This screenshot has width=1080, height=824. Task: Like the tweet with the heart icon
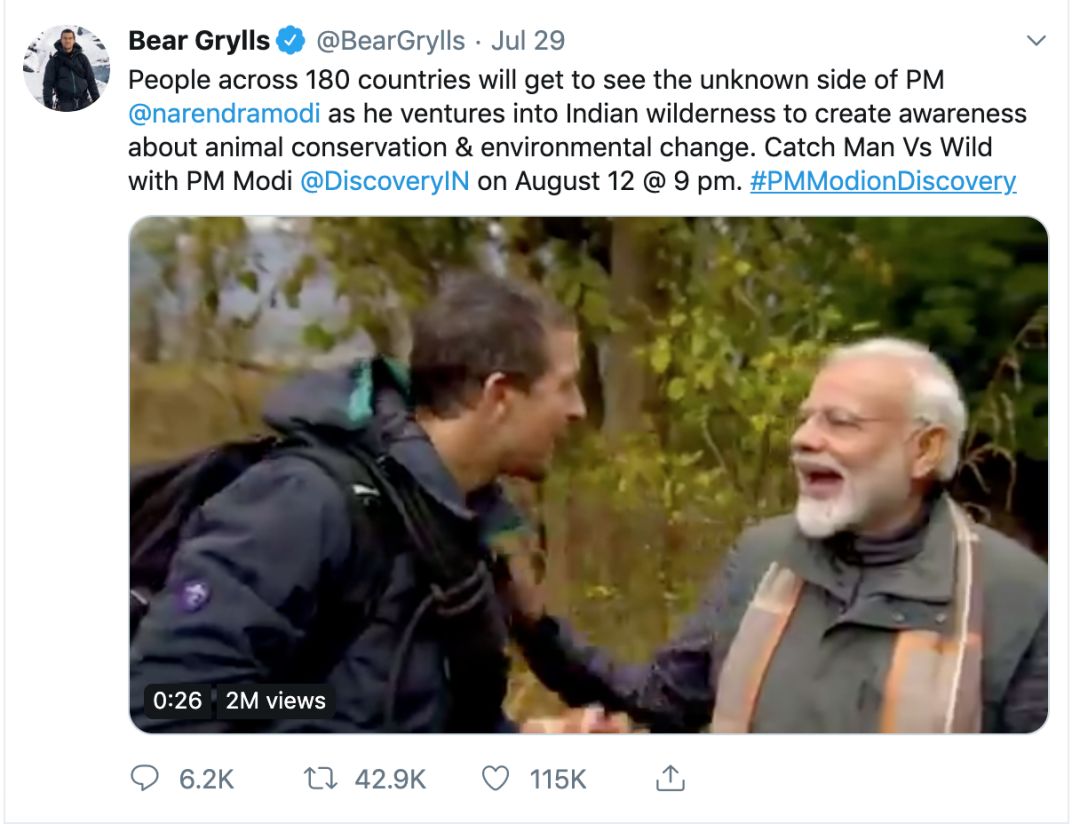(495, 779)
